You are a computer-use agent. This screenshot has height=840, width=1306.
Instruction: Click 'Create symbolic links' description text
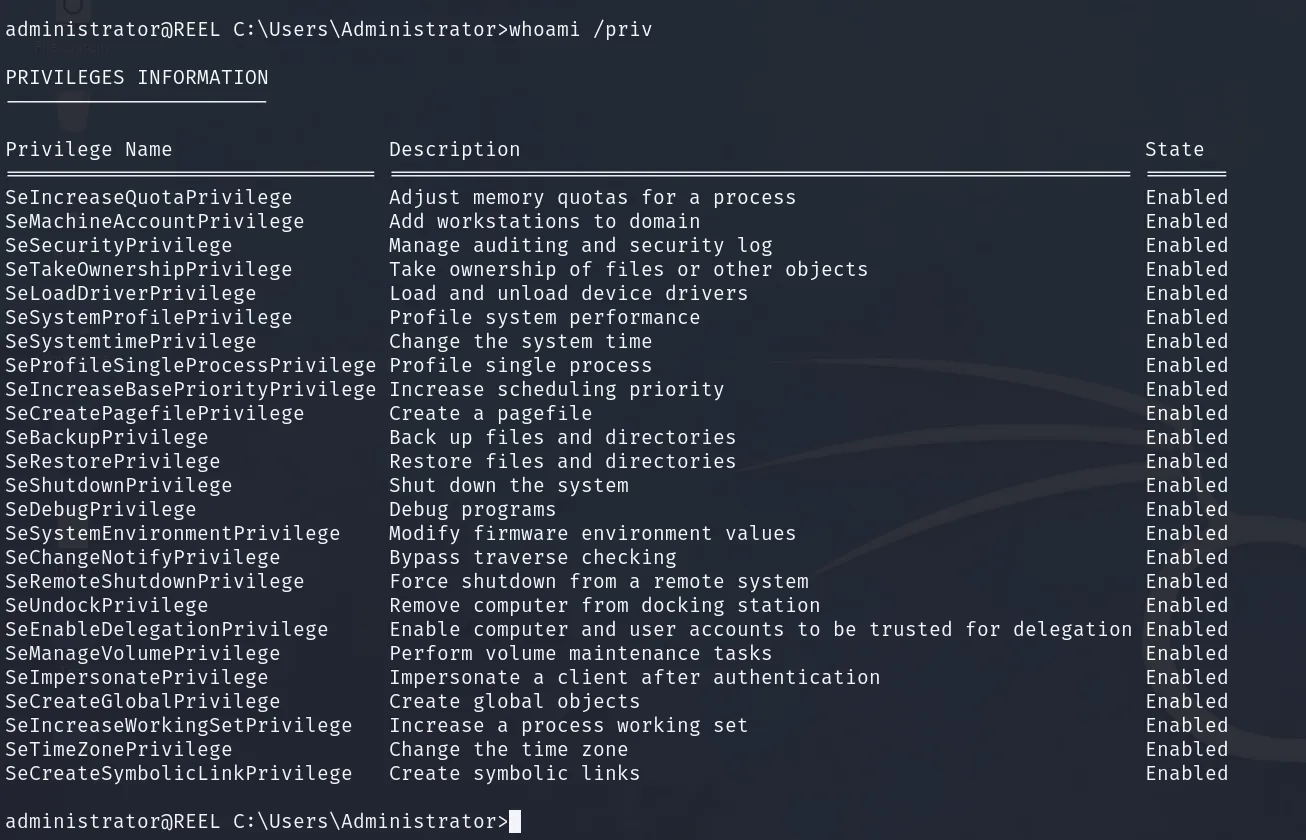(515, 773)
